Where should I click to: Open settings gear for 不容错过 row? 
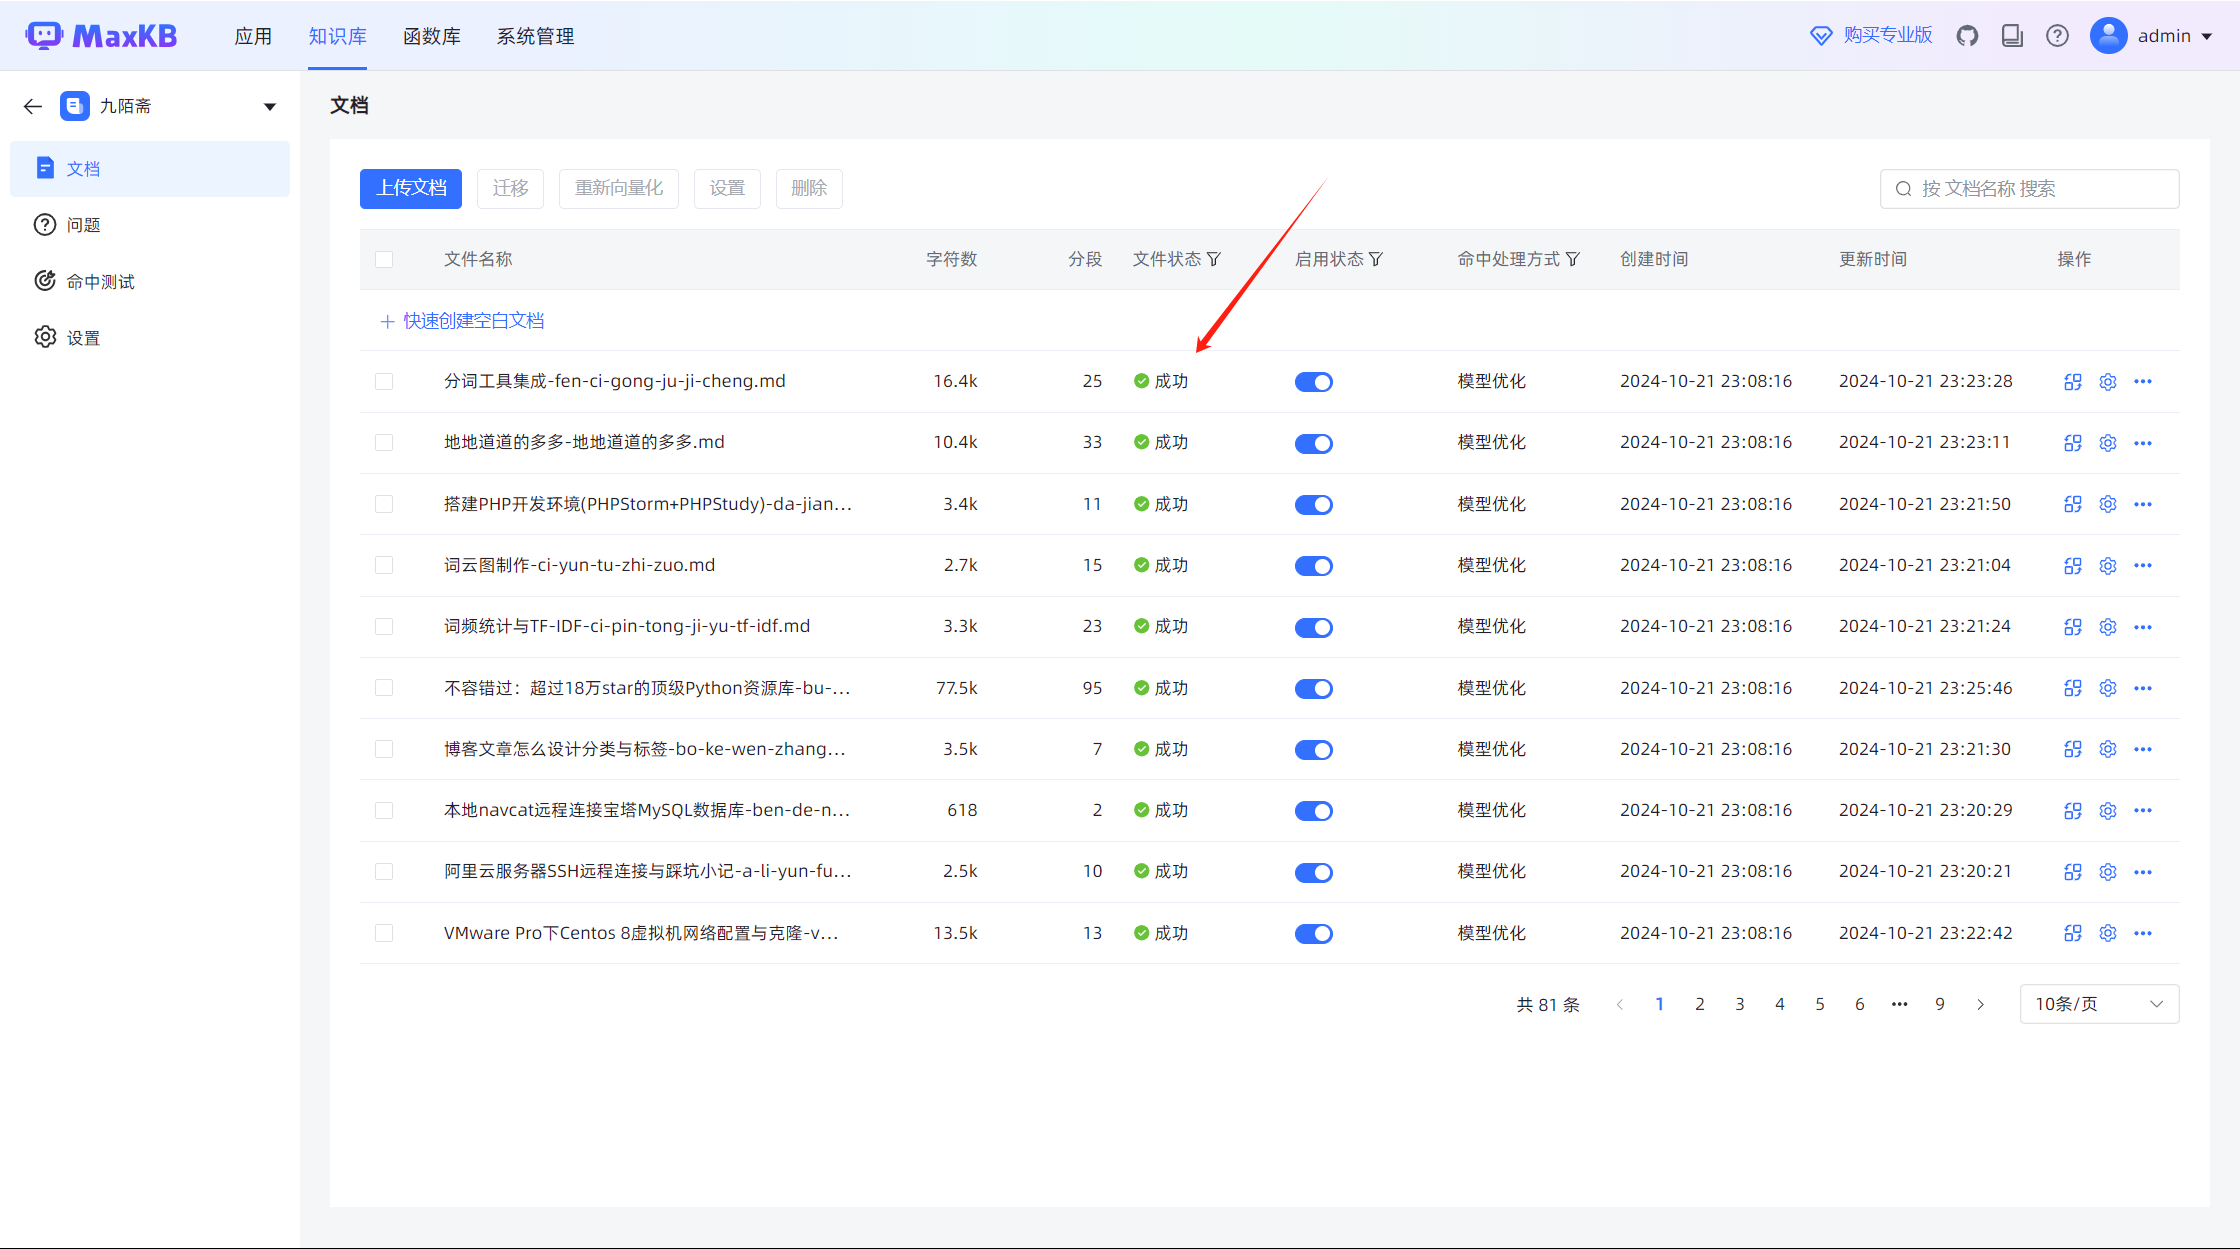click(x=2108, y=688)
